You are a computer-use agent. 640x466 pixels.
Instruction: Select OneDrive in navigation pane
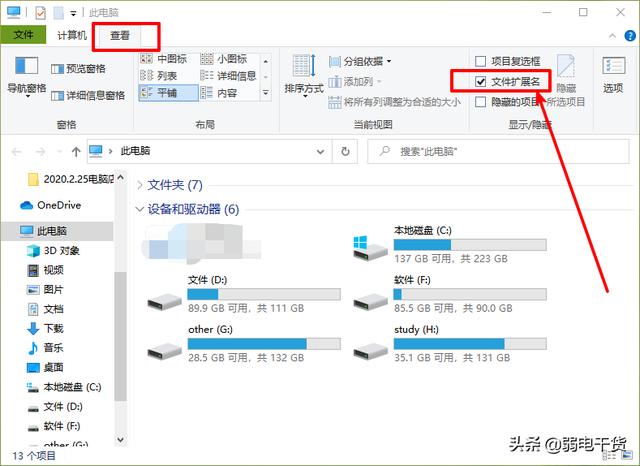(x=51, y=205)
